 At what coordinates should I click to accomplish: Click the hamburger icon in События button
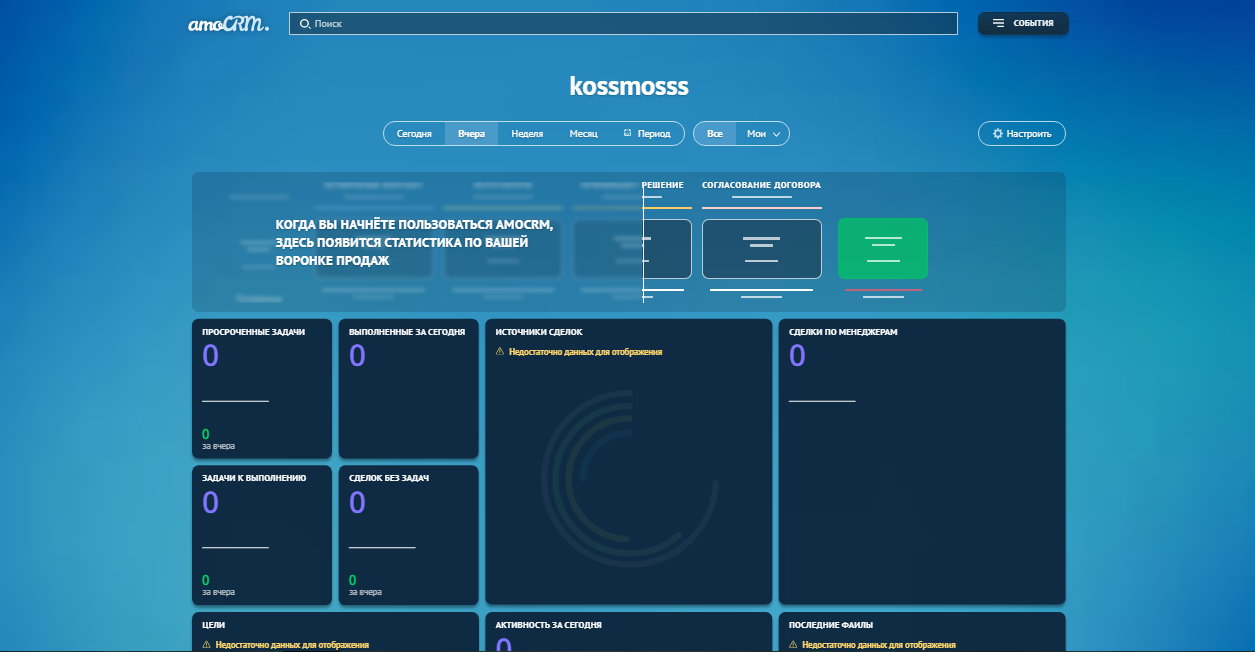click(998, 23)
